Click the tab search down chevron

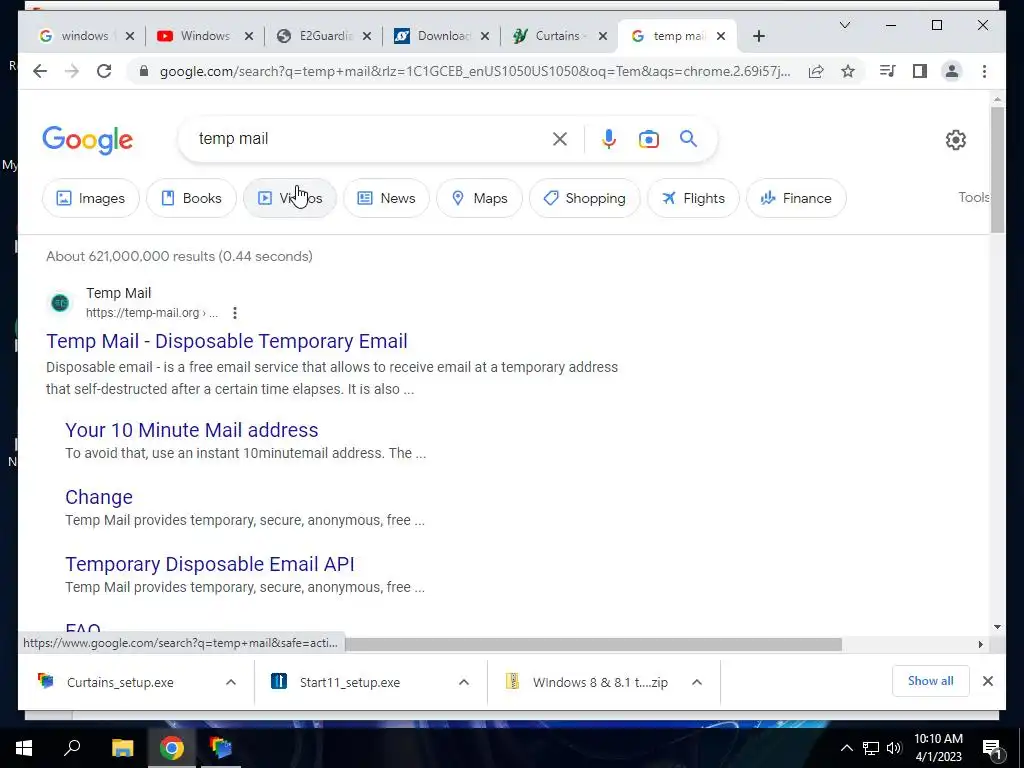[844, 25]
